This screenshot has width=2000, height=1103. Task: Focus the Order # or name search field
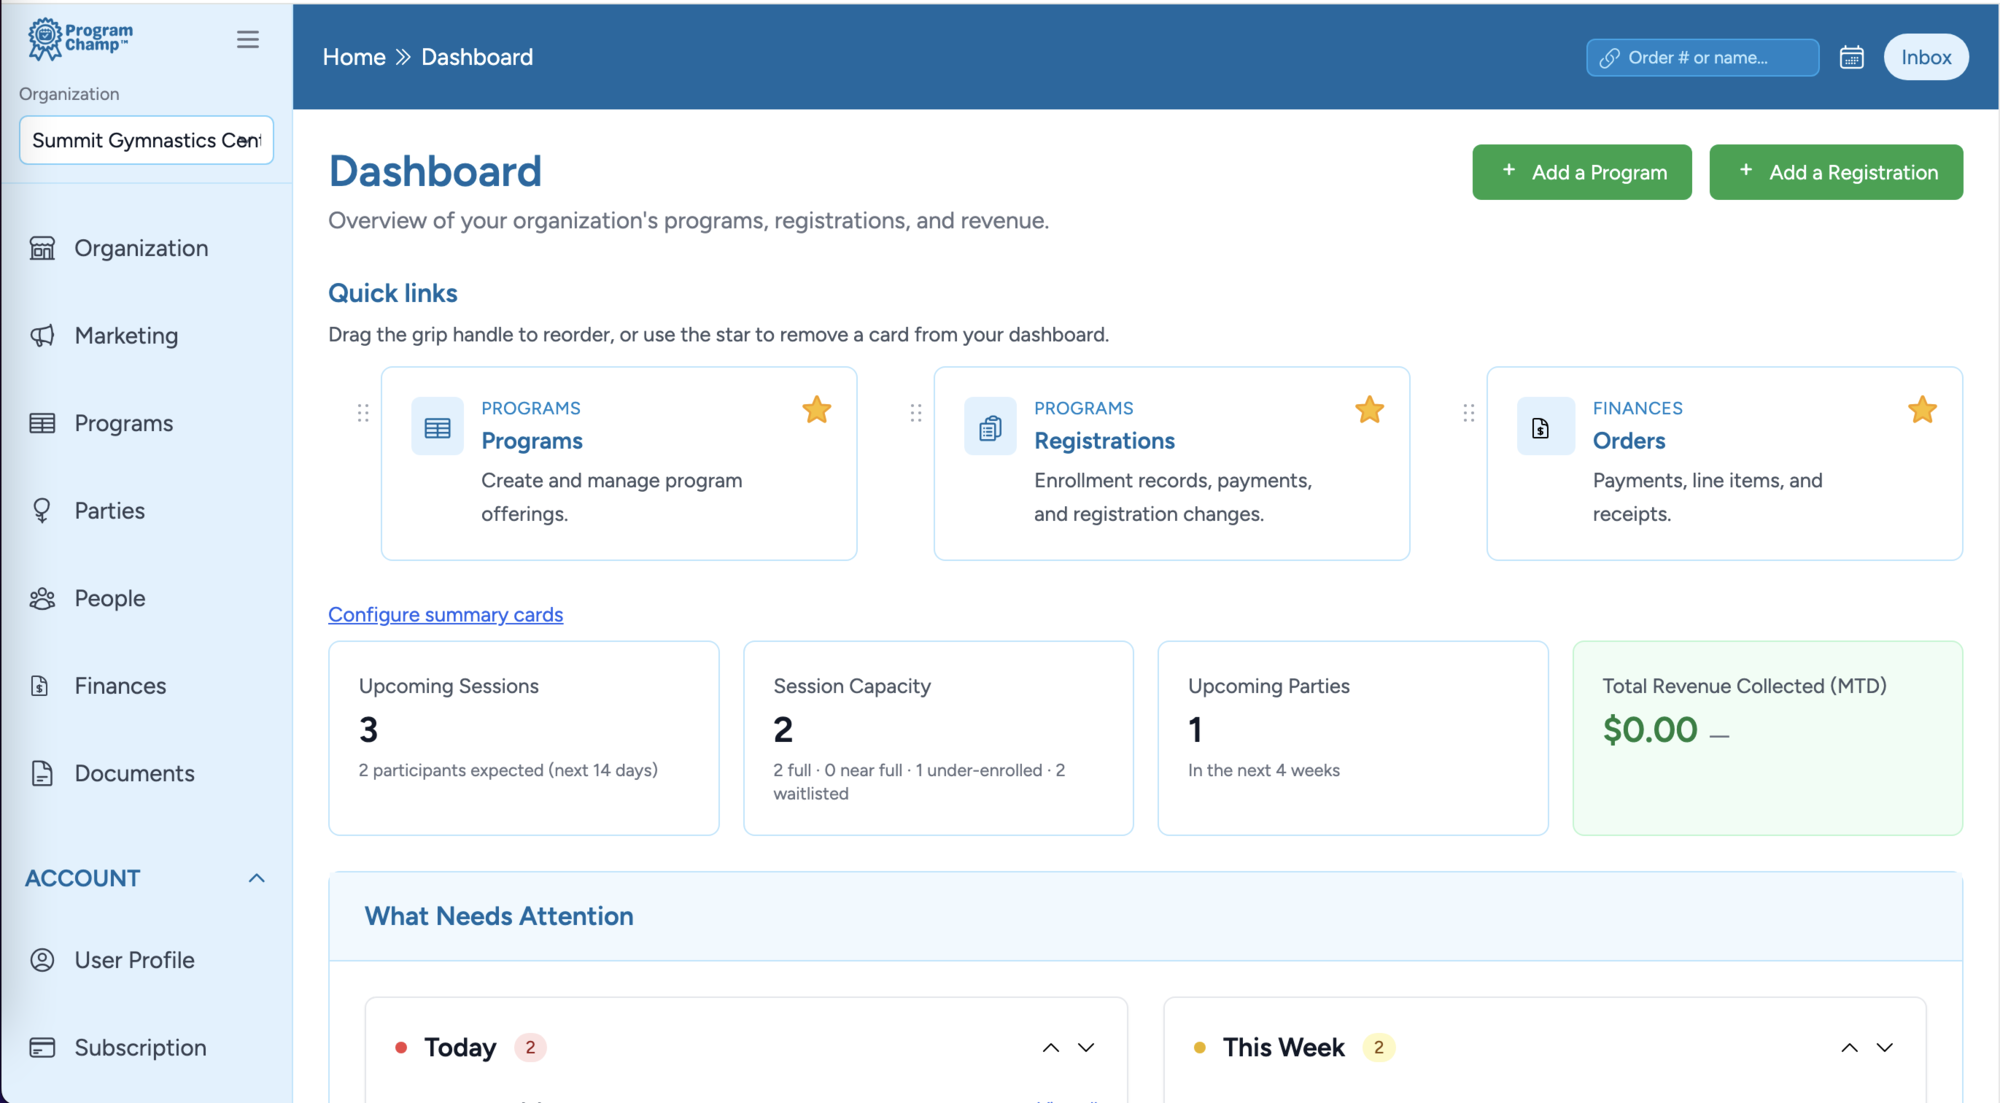click(1702, 57)
